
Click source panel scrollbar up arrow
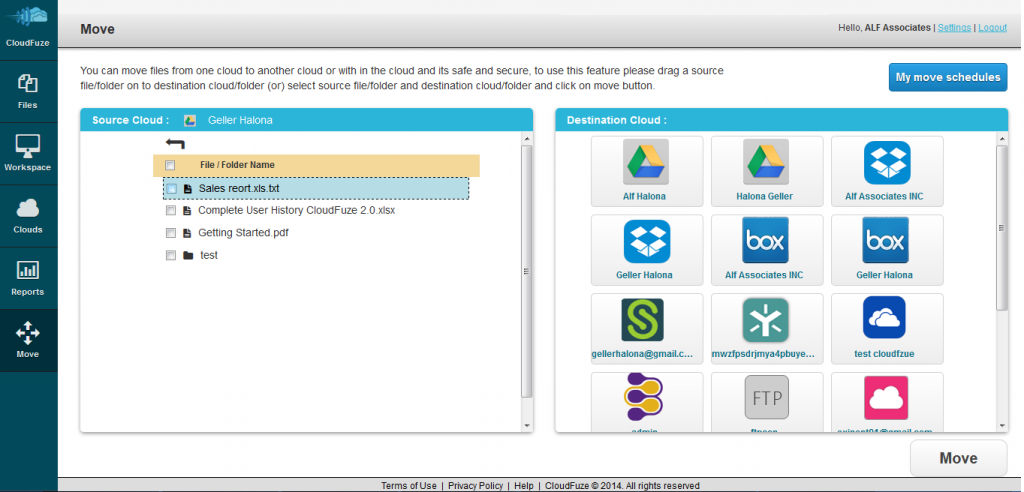527,139
